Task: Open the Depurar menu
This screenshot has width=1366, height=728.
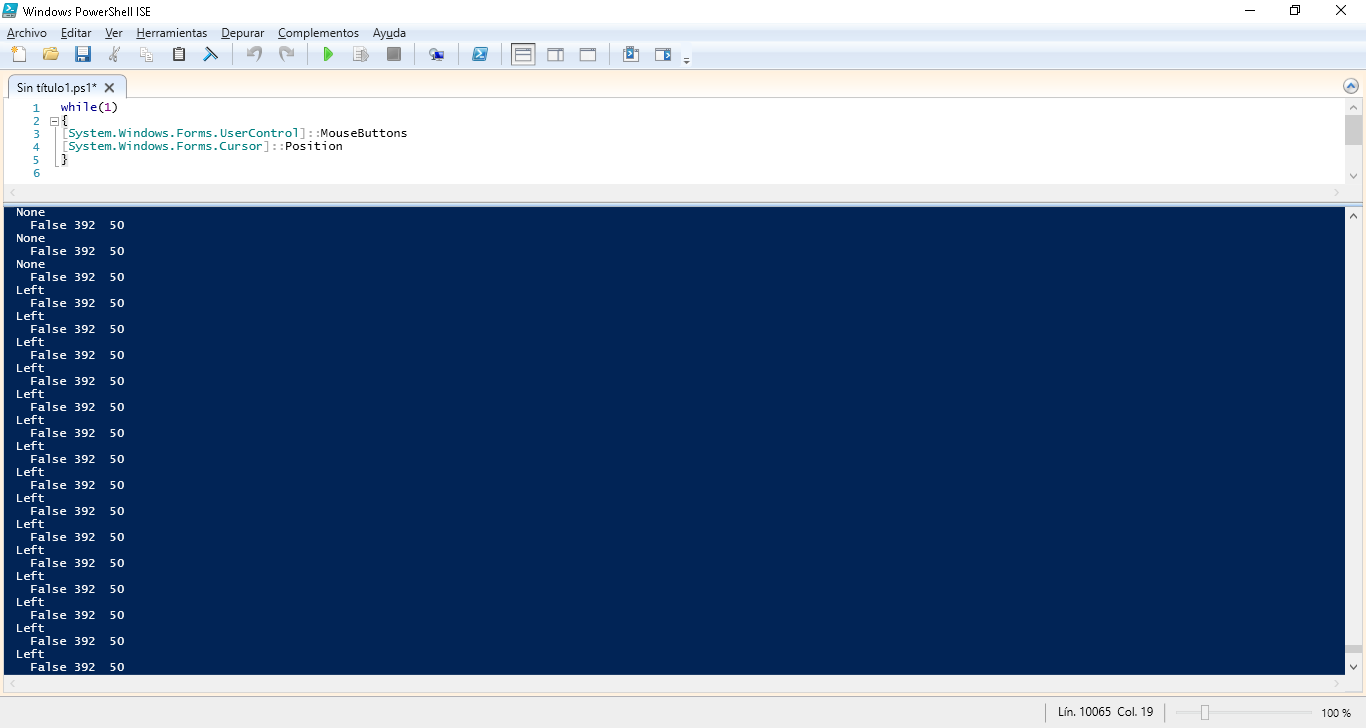Action: pos(242,33)
